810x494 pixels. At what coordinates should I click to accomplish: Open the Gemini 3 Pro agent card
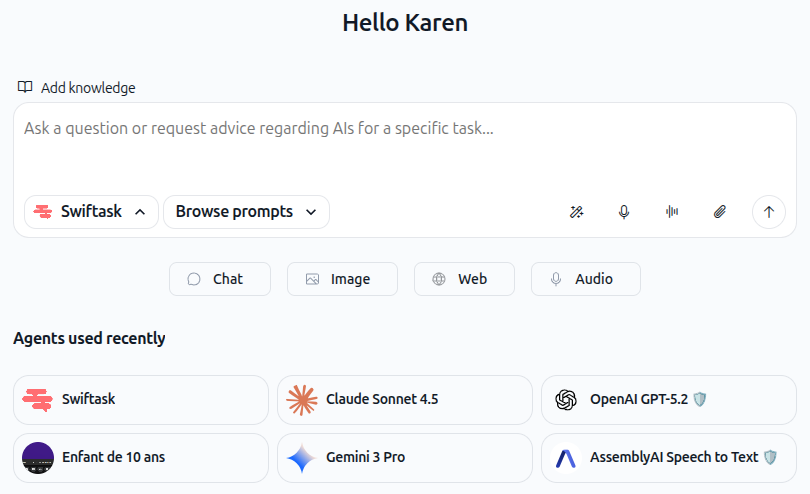pyautogui.click(x=404, y=458)
